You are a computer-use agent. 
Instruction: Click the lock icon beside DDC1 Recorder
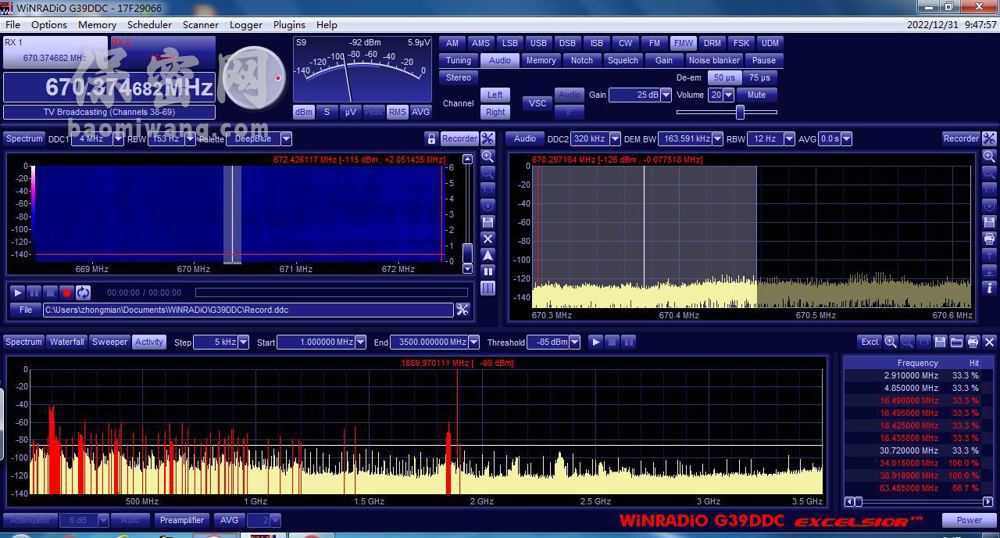(431, 139)
